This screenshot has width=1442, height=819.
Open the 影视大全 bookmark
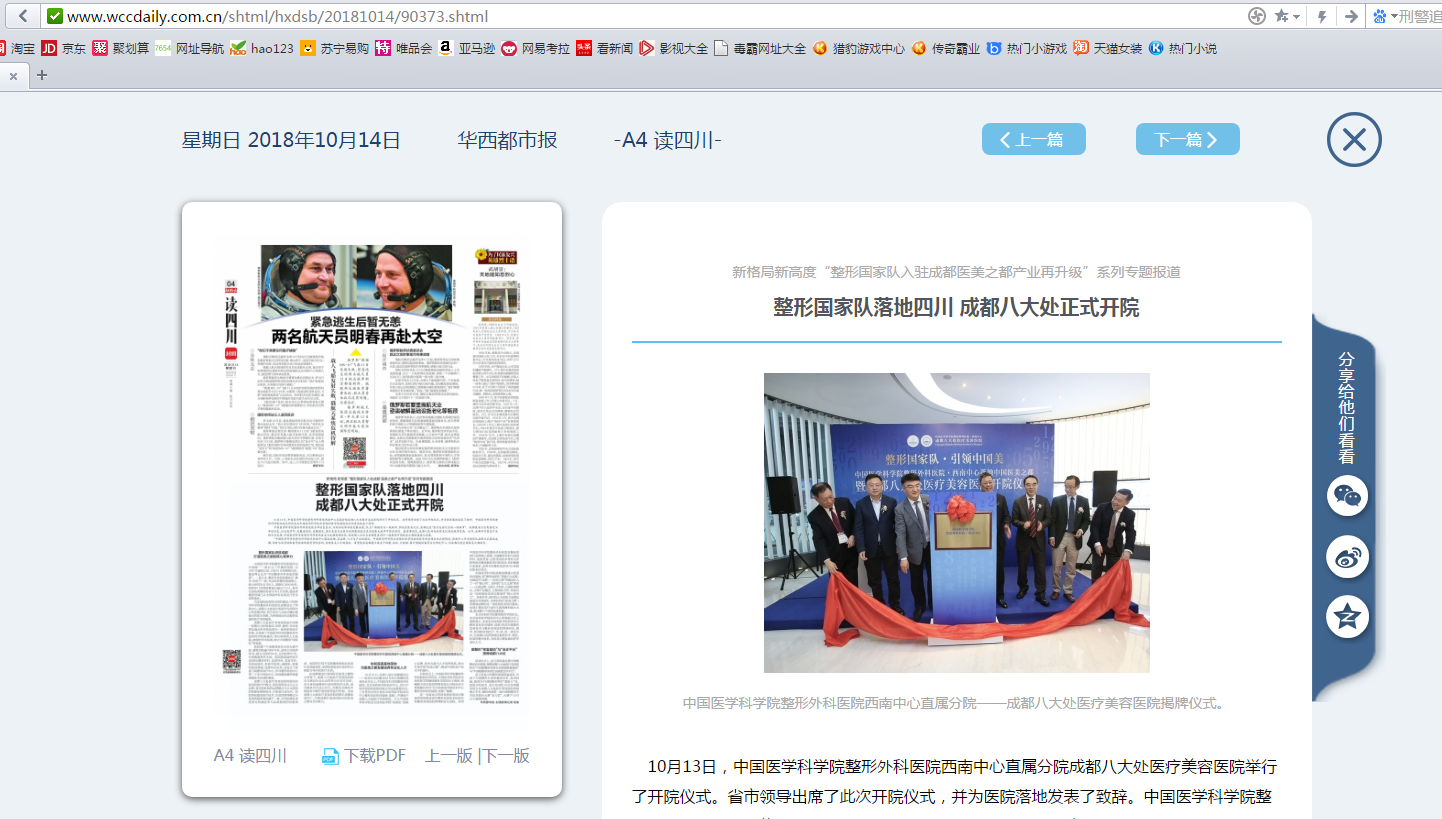pos(674,48)
